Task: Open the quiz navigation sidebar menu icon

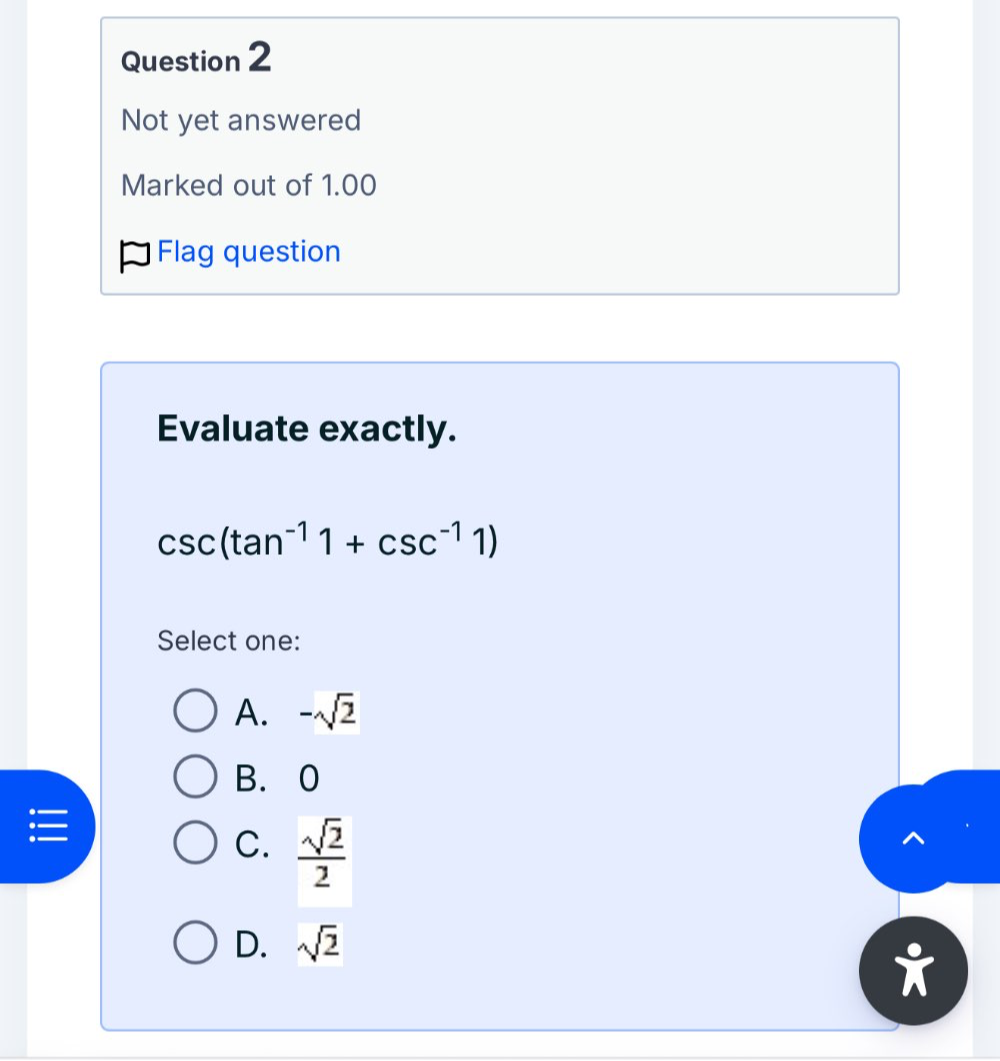Action: (47, 827)
